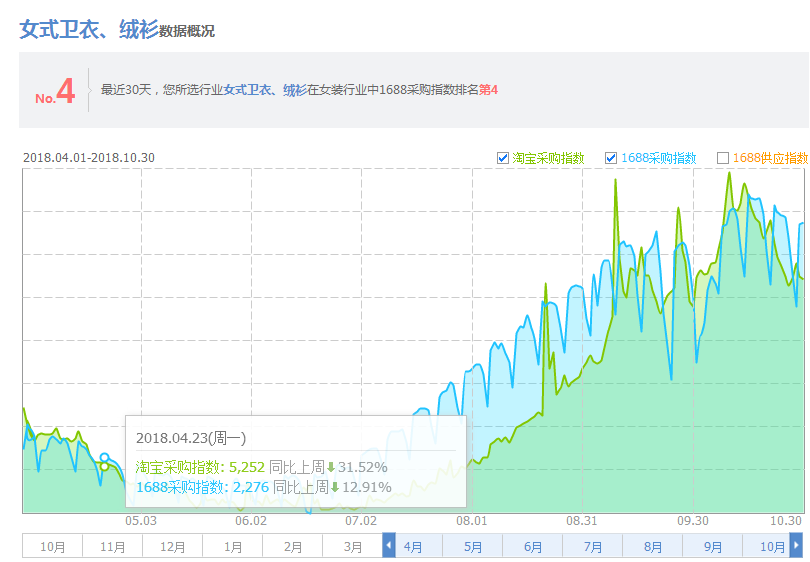810x562 pixels.
Task: Select 7月 in the month timeline
Action: pos(593,547)
